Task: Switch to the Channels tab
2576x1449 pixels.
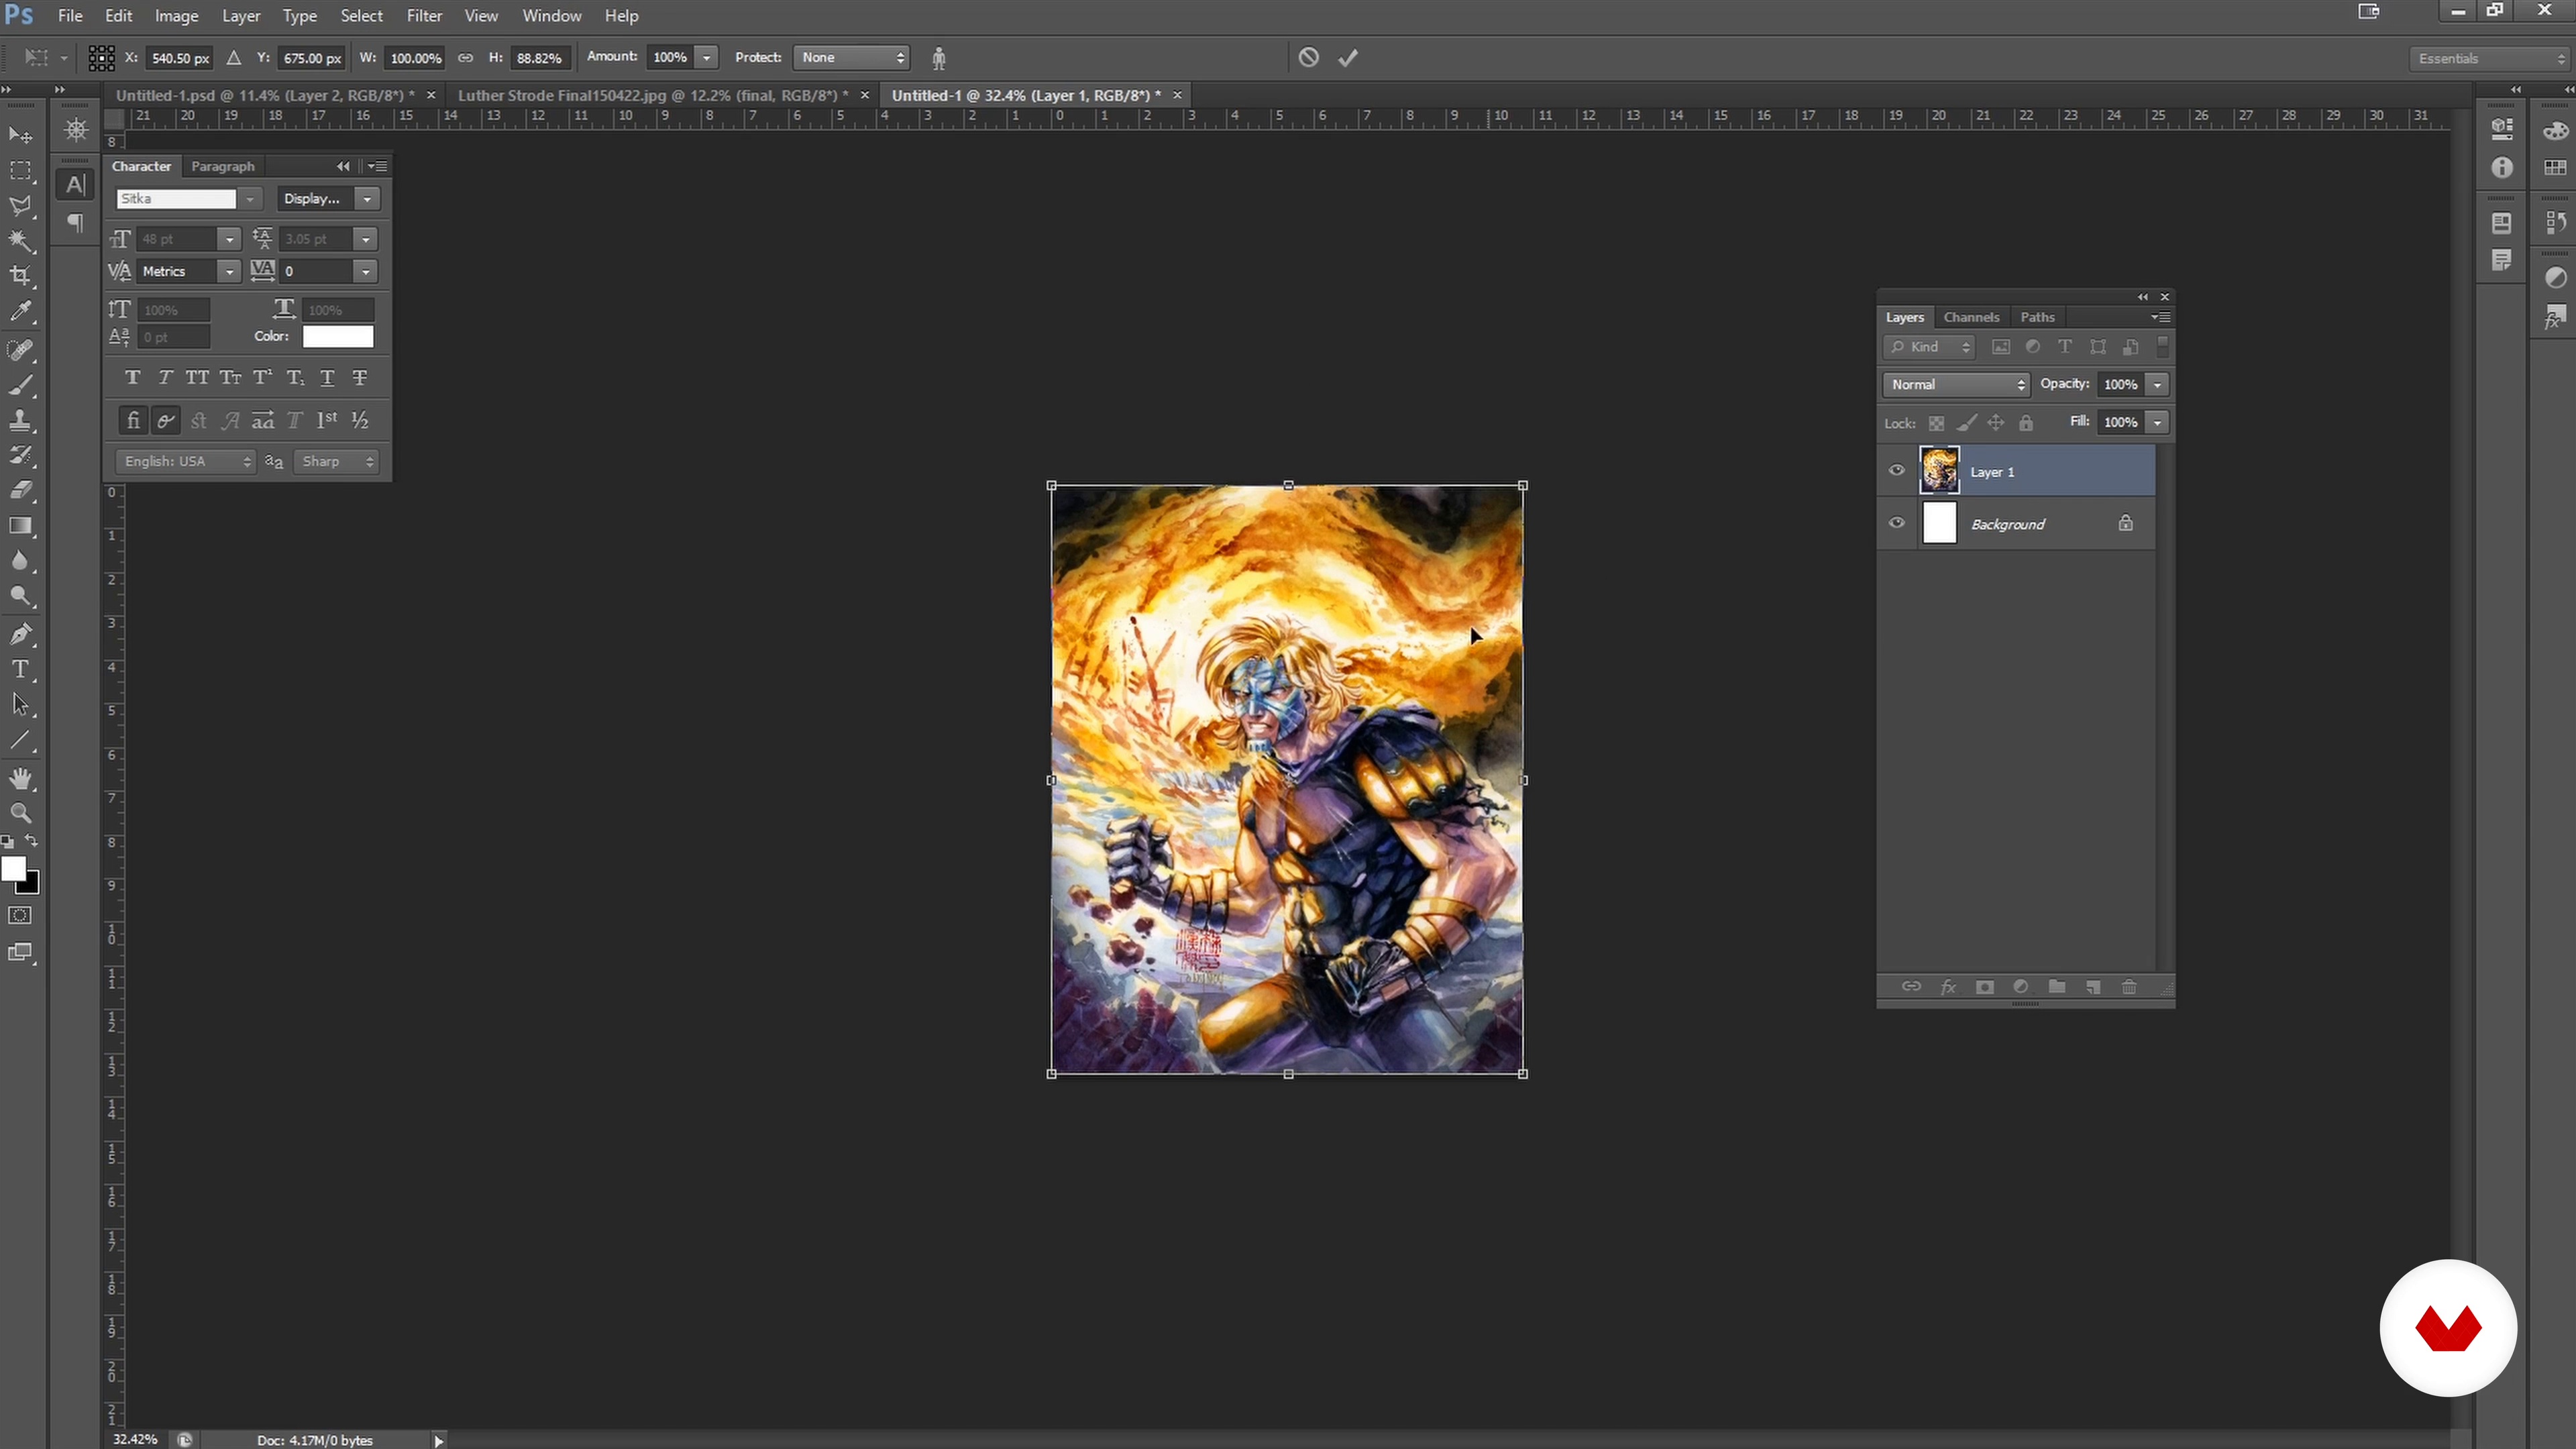Action: [x=1971, y=317]
